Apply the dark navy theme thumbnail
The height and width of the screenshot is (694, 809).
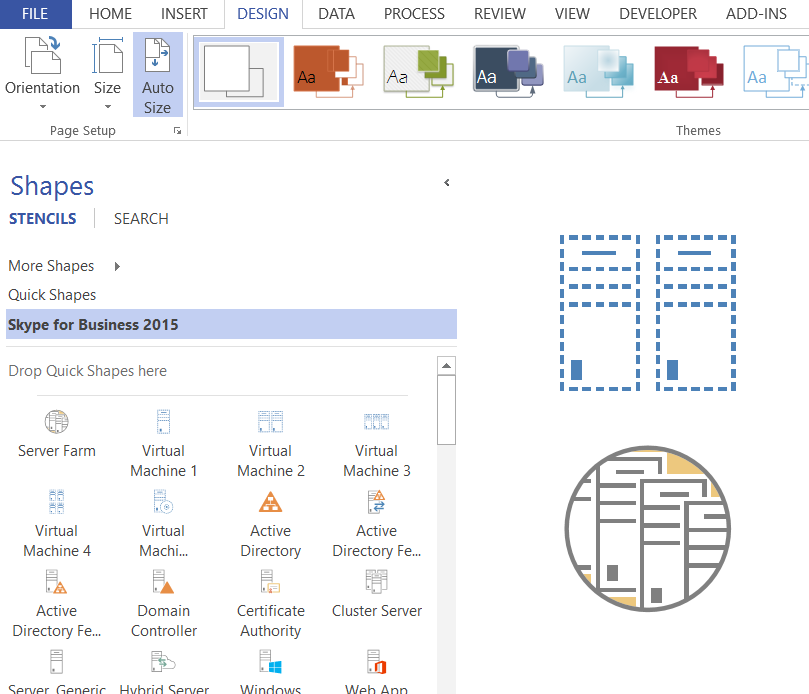pos(508,72)
